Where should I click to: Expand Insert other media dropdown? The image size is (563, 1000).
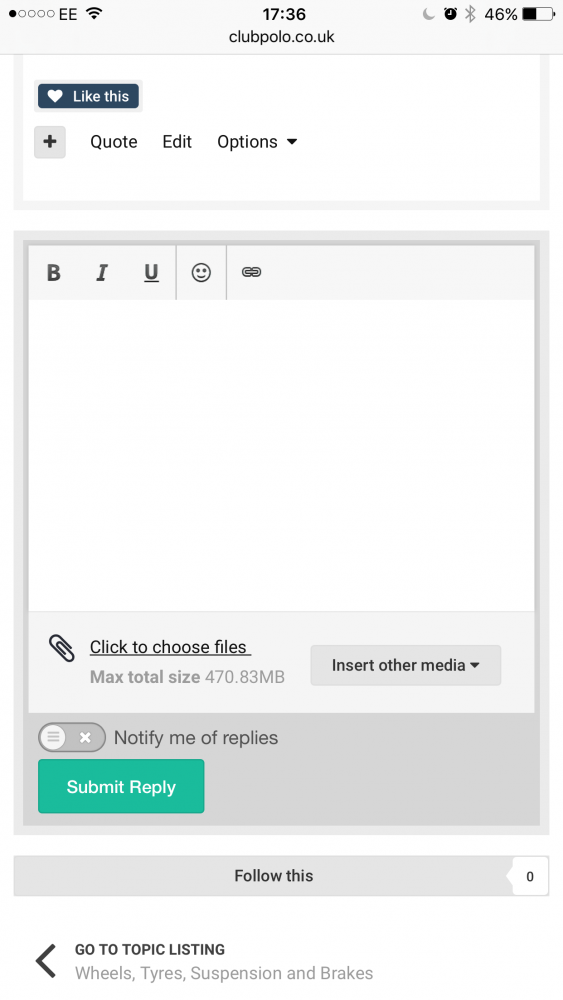coord(406,665)
